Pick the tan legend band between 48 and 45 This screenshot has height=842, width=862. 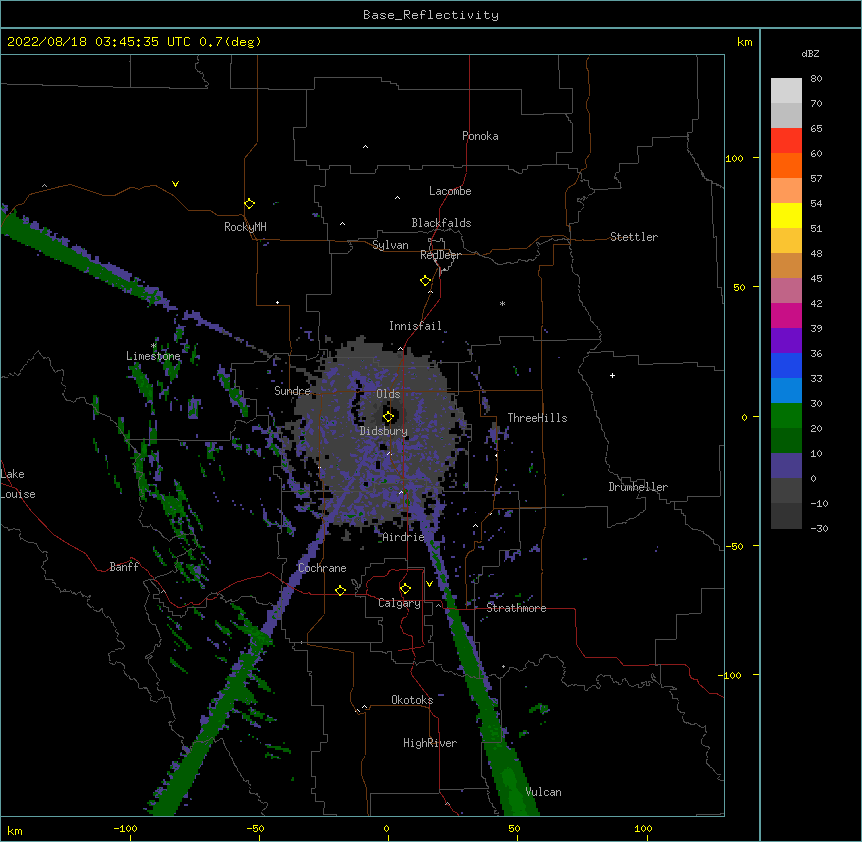pyautogui.click(x=786, y=265)
